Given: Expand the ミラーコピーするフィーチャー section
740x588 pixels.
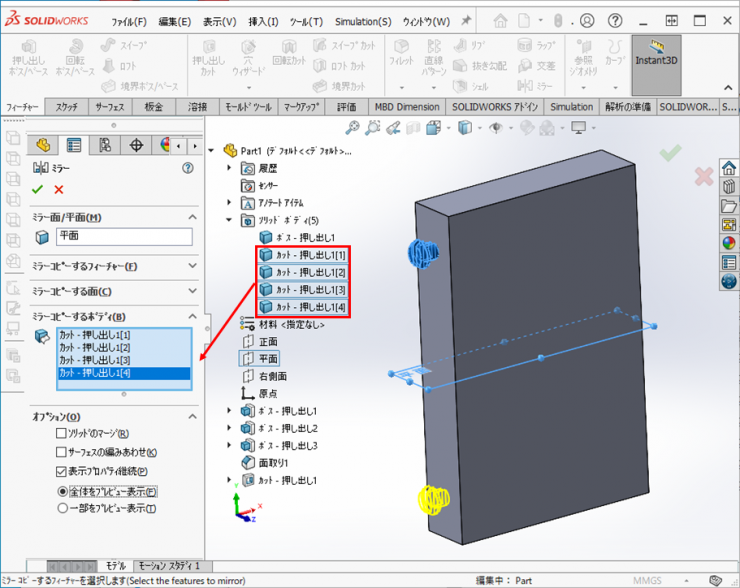Looking at the screenshot, I should [x=192, y=266].
